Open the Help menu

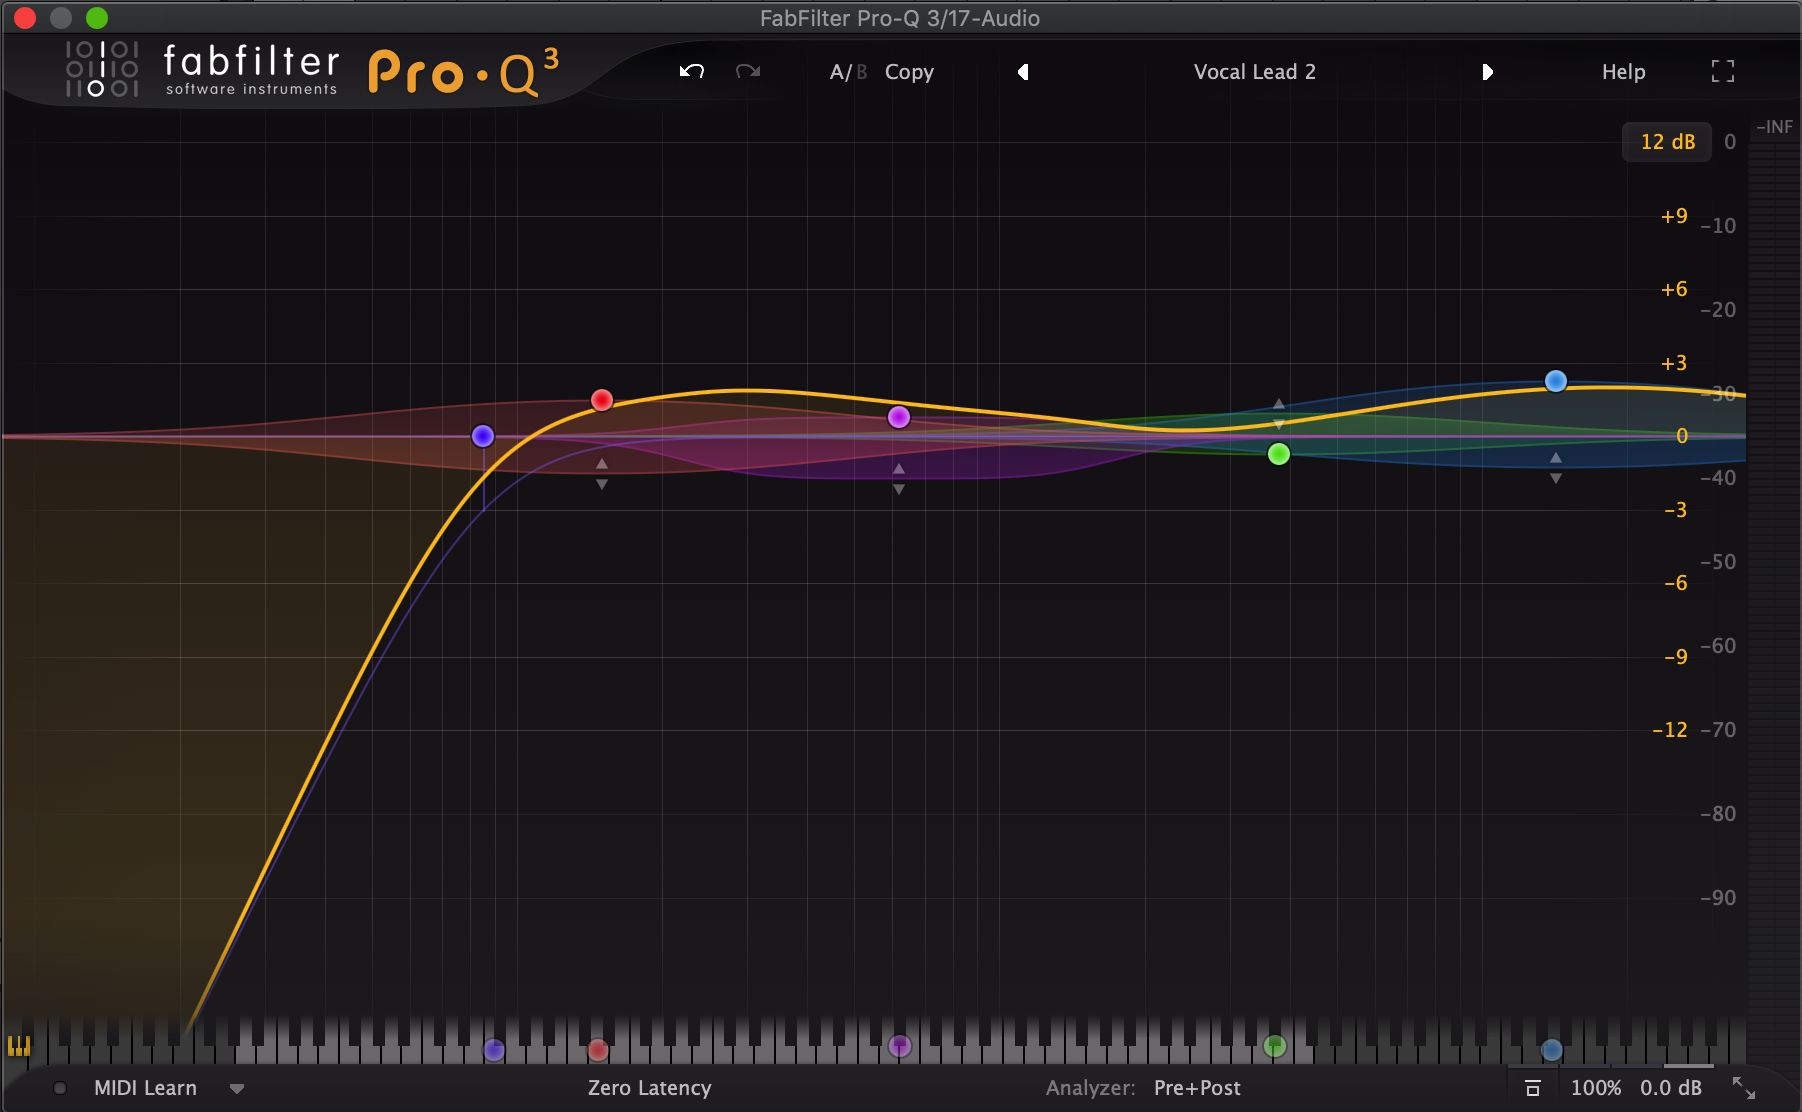point(1623,72)
